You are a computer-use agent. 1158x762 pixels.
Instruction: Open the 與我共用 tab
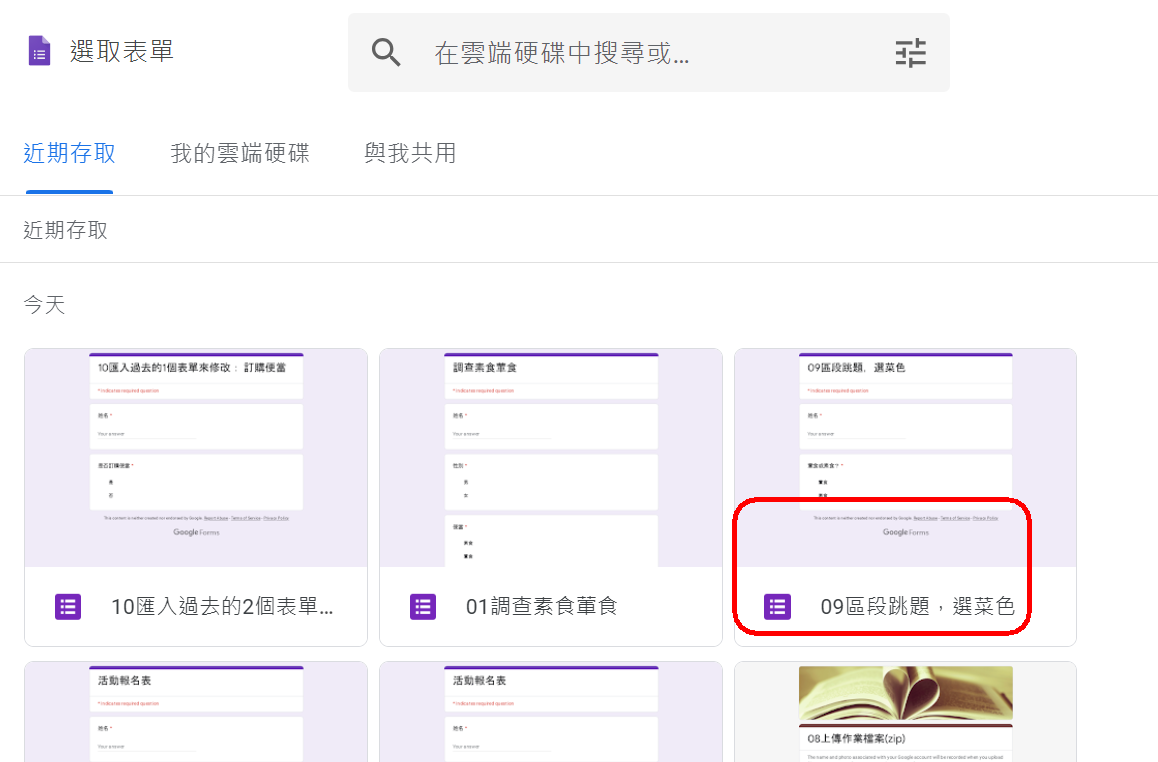pyautogui.click(x=410, y=153)
